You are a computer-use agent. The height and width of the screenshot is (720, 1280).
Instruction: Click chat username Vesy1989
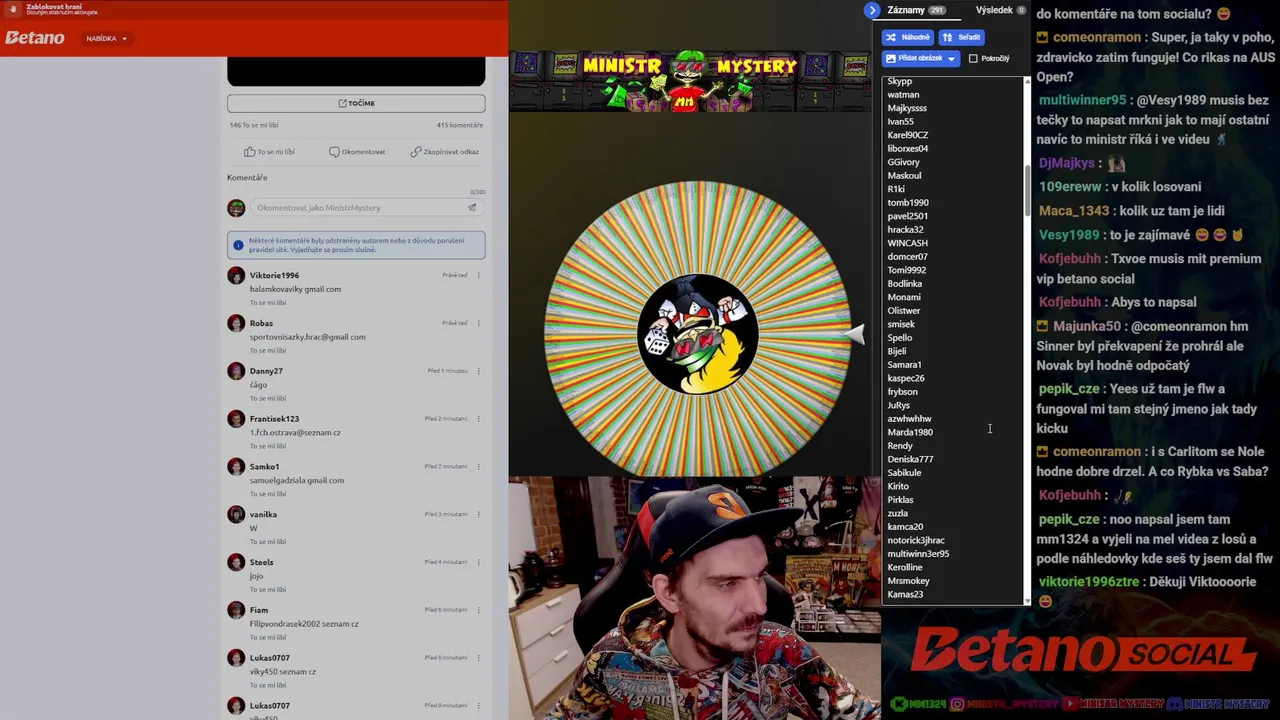[x=1069, y=235]
